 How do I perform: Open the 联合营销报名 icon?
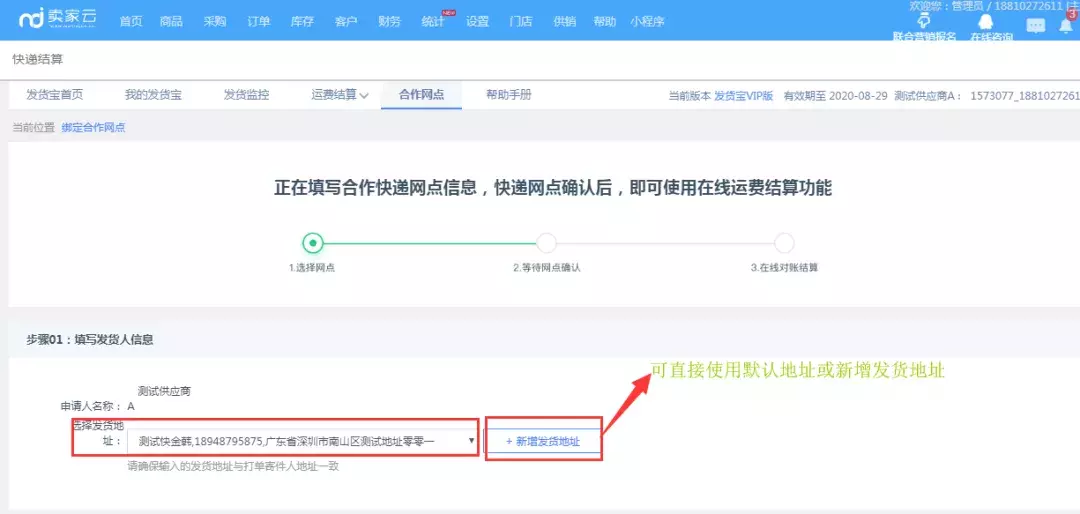(x=923, y=22)
